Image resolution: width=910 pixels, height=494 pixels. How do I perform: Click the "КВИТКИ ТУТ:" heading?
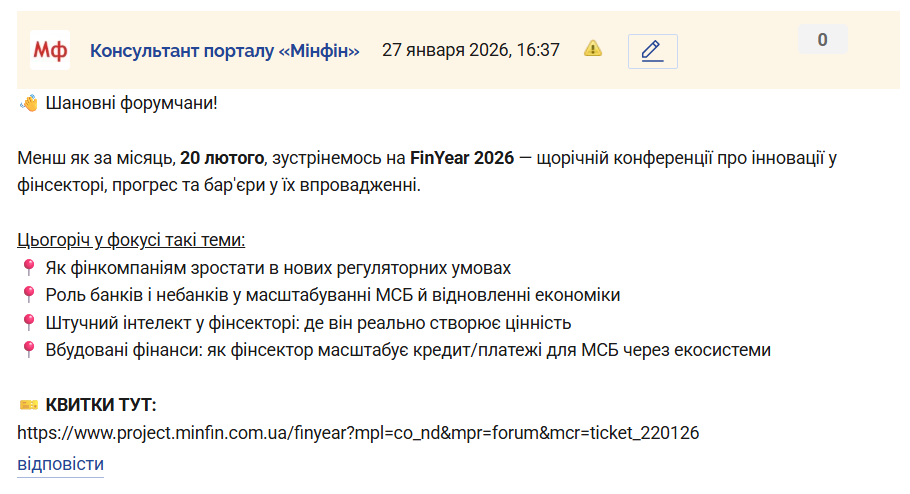(101, 405)
